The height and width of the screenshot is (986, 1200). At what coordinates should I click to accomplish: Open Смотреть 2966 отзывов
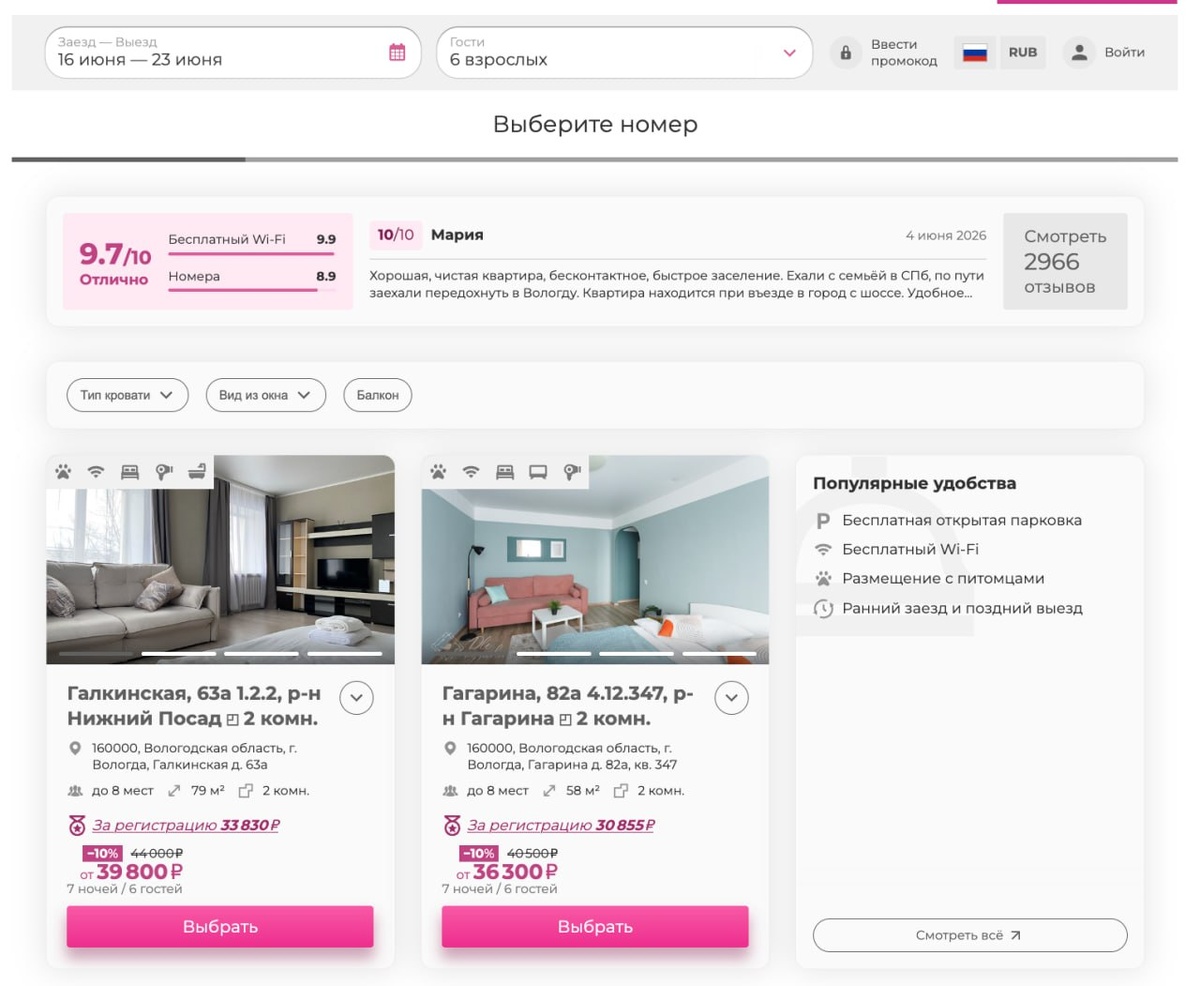pyautogui.click(x=1065, y=261)
